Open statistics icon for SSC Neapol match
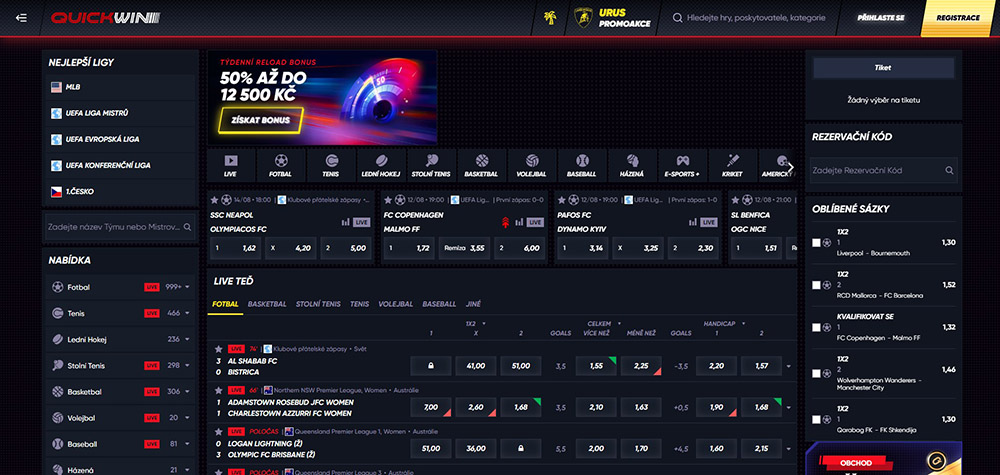Screen dimensions: 1000x475 (x=346, y=223)
